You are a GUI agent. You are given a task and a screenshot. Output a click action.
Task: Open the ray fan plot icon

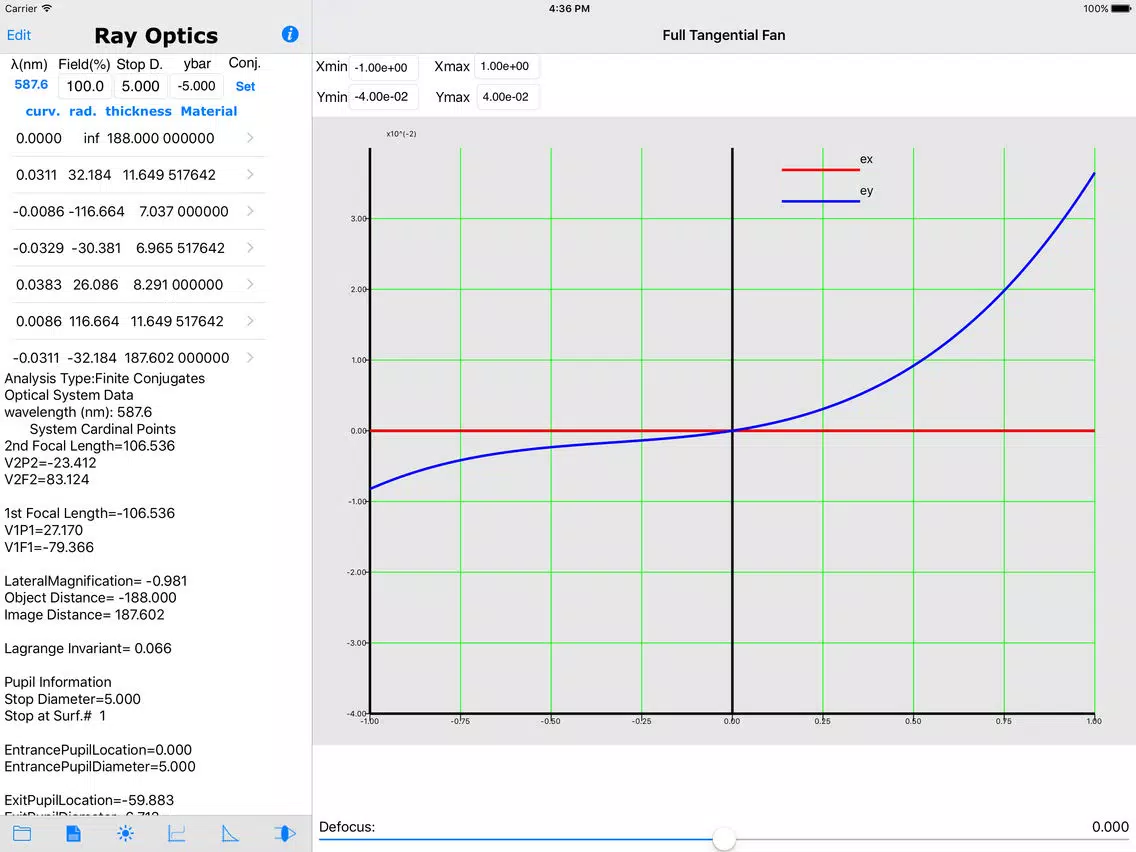(x=177, y=833)
